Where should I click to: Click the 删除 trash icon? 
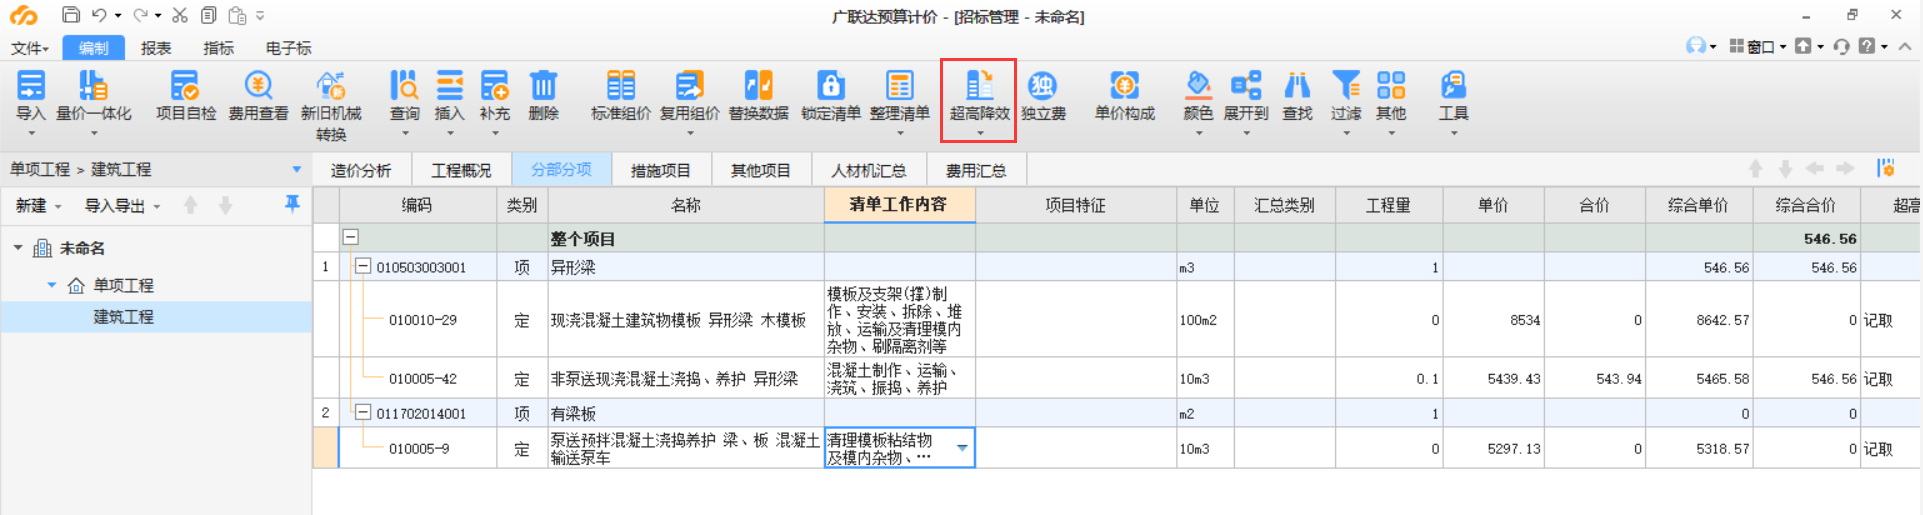click(x=543, y=87)
